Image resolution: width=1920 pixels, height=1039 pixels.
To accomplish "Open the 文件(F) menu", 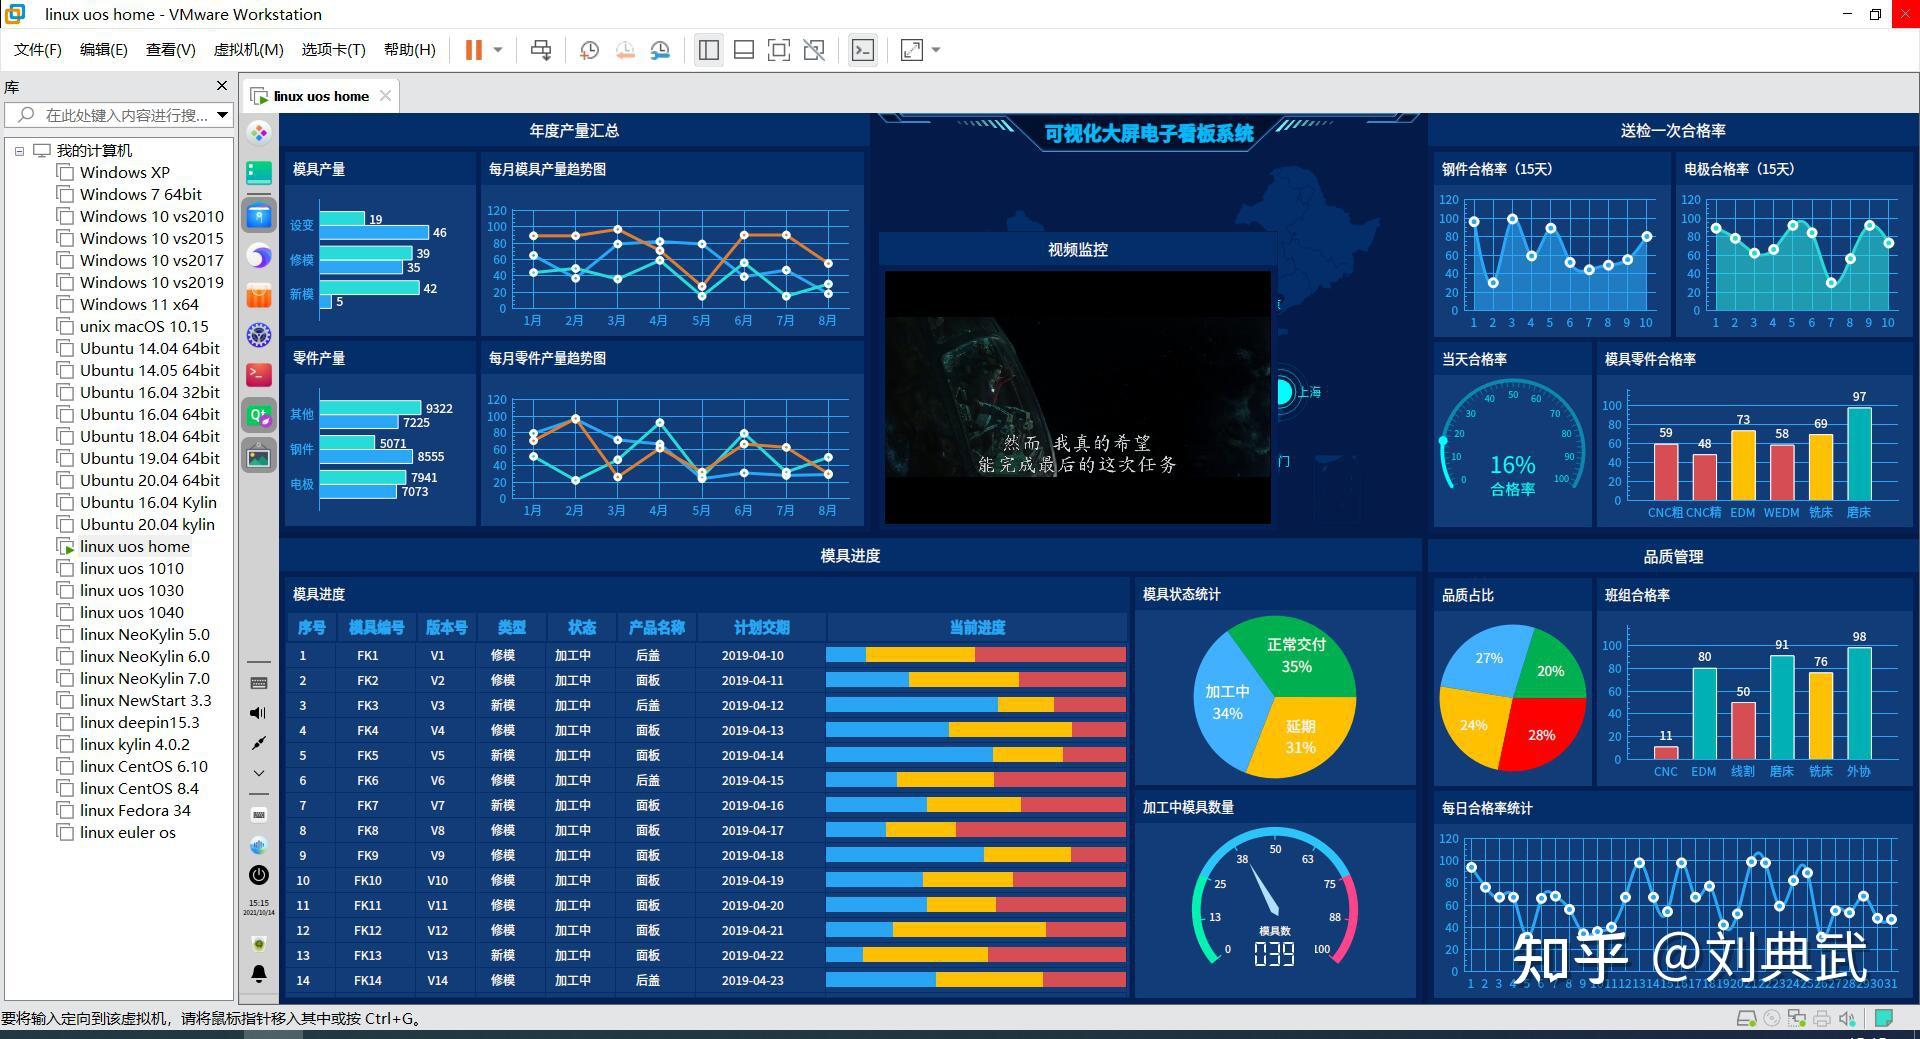I will click(38, 50).
